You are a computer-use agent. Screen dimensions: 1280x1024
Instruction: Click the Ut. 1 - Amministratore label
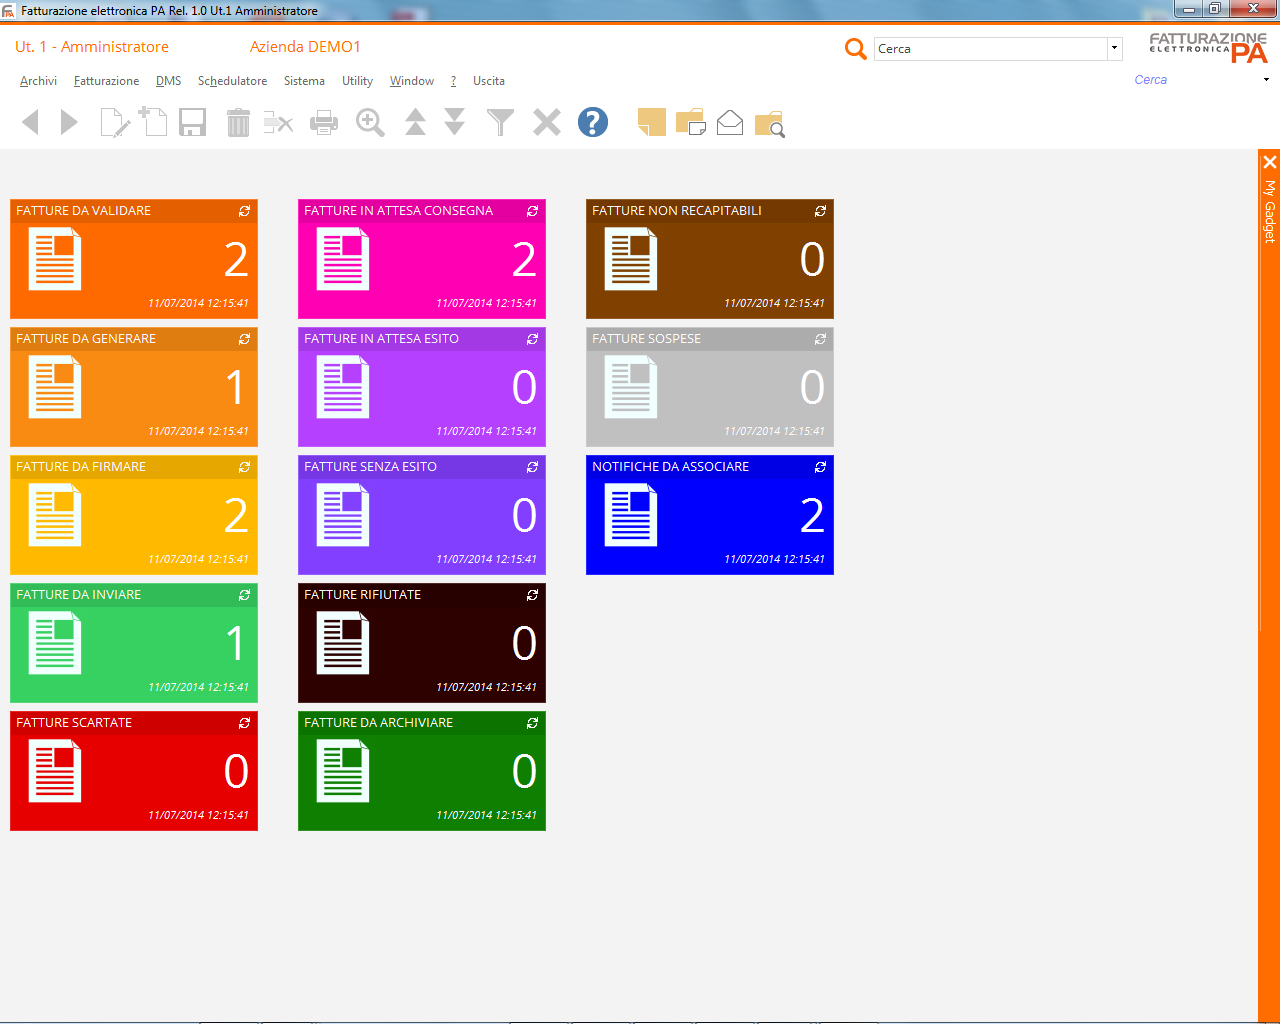[x=92, y=47]
